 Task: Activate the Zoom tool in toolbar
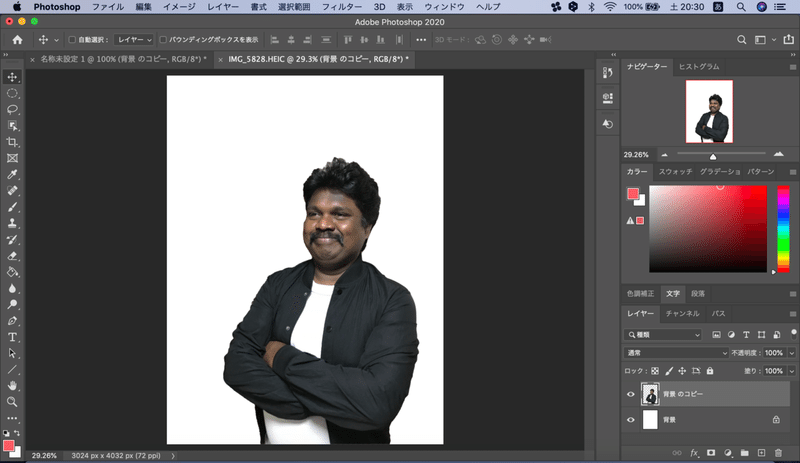pos(13,401)
